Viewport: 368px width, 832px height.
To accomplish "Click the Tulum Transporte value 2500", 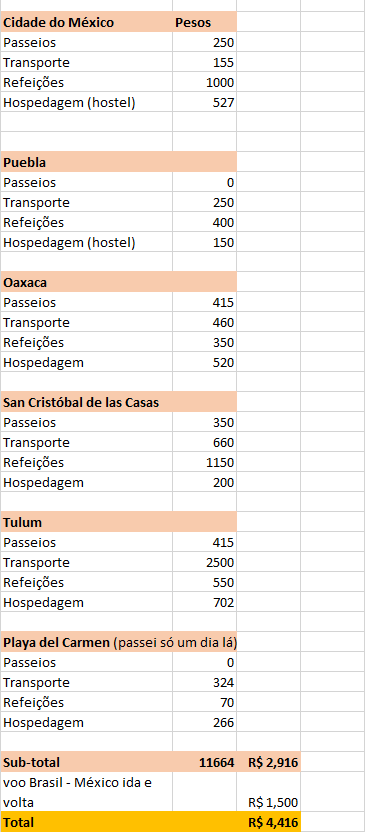I will pyautogui.click(x=205, y=562).
